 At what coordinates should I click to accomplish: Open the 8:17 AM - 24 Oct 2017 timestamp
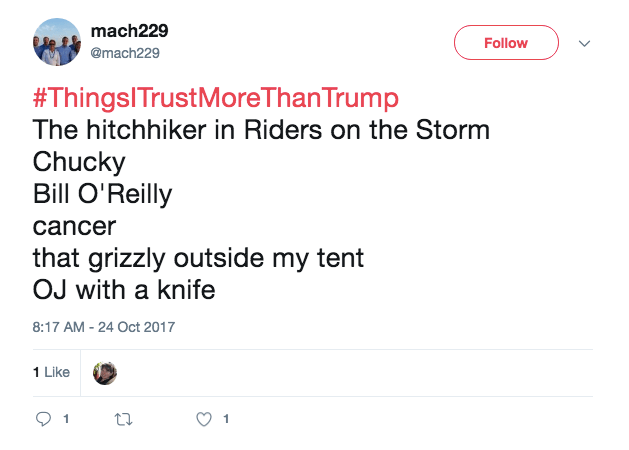104,327
